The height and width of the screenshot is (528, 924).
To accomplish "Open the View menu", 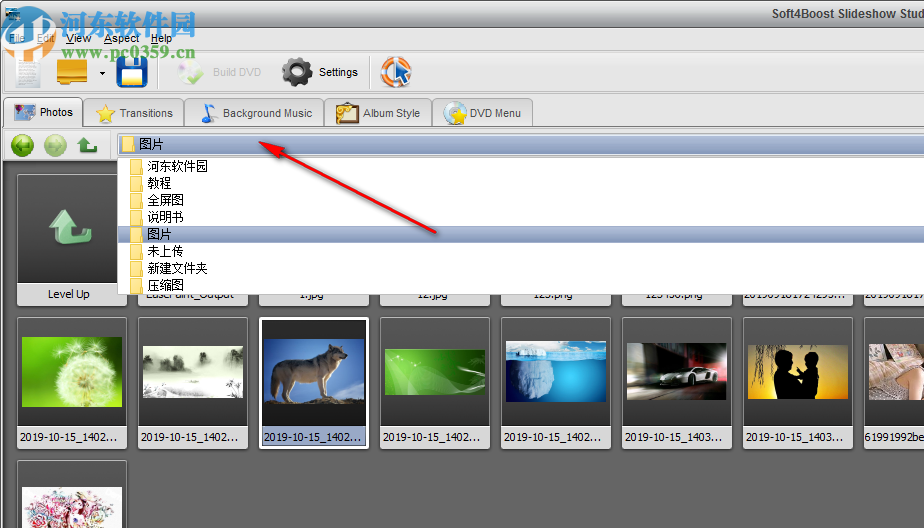I will (x=78, y=38).
